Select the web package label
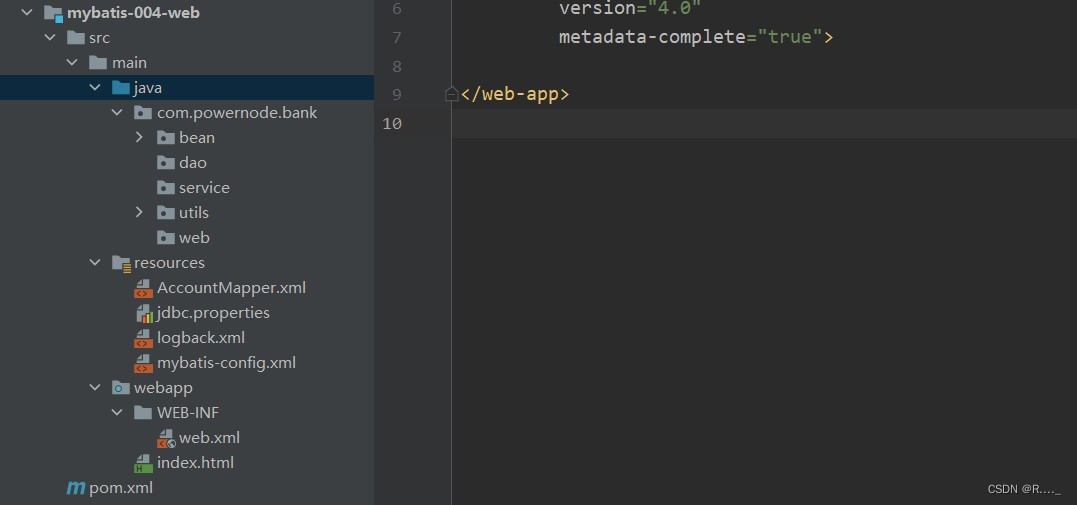Viewport: 1077px width, 505px height. (x=194, y=238)
